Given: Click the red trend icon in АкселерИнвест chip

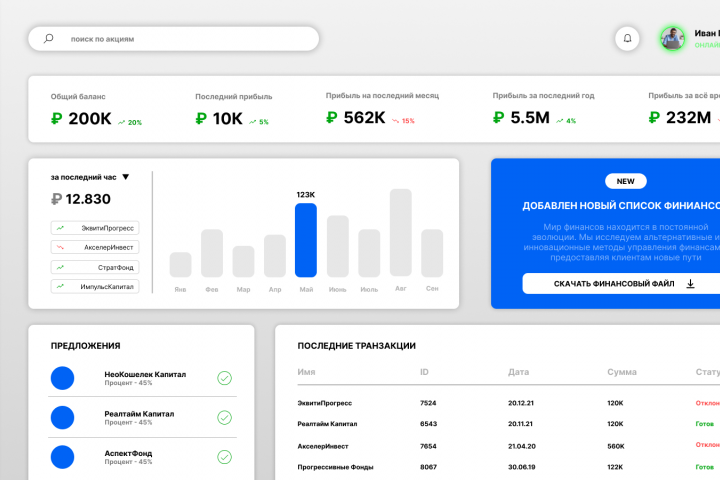Looking at the screenshot, I should tap(60, 247).
